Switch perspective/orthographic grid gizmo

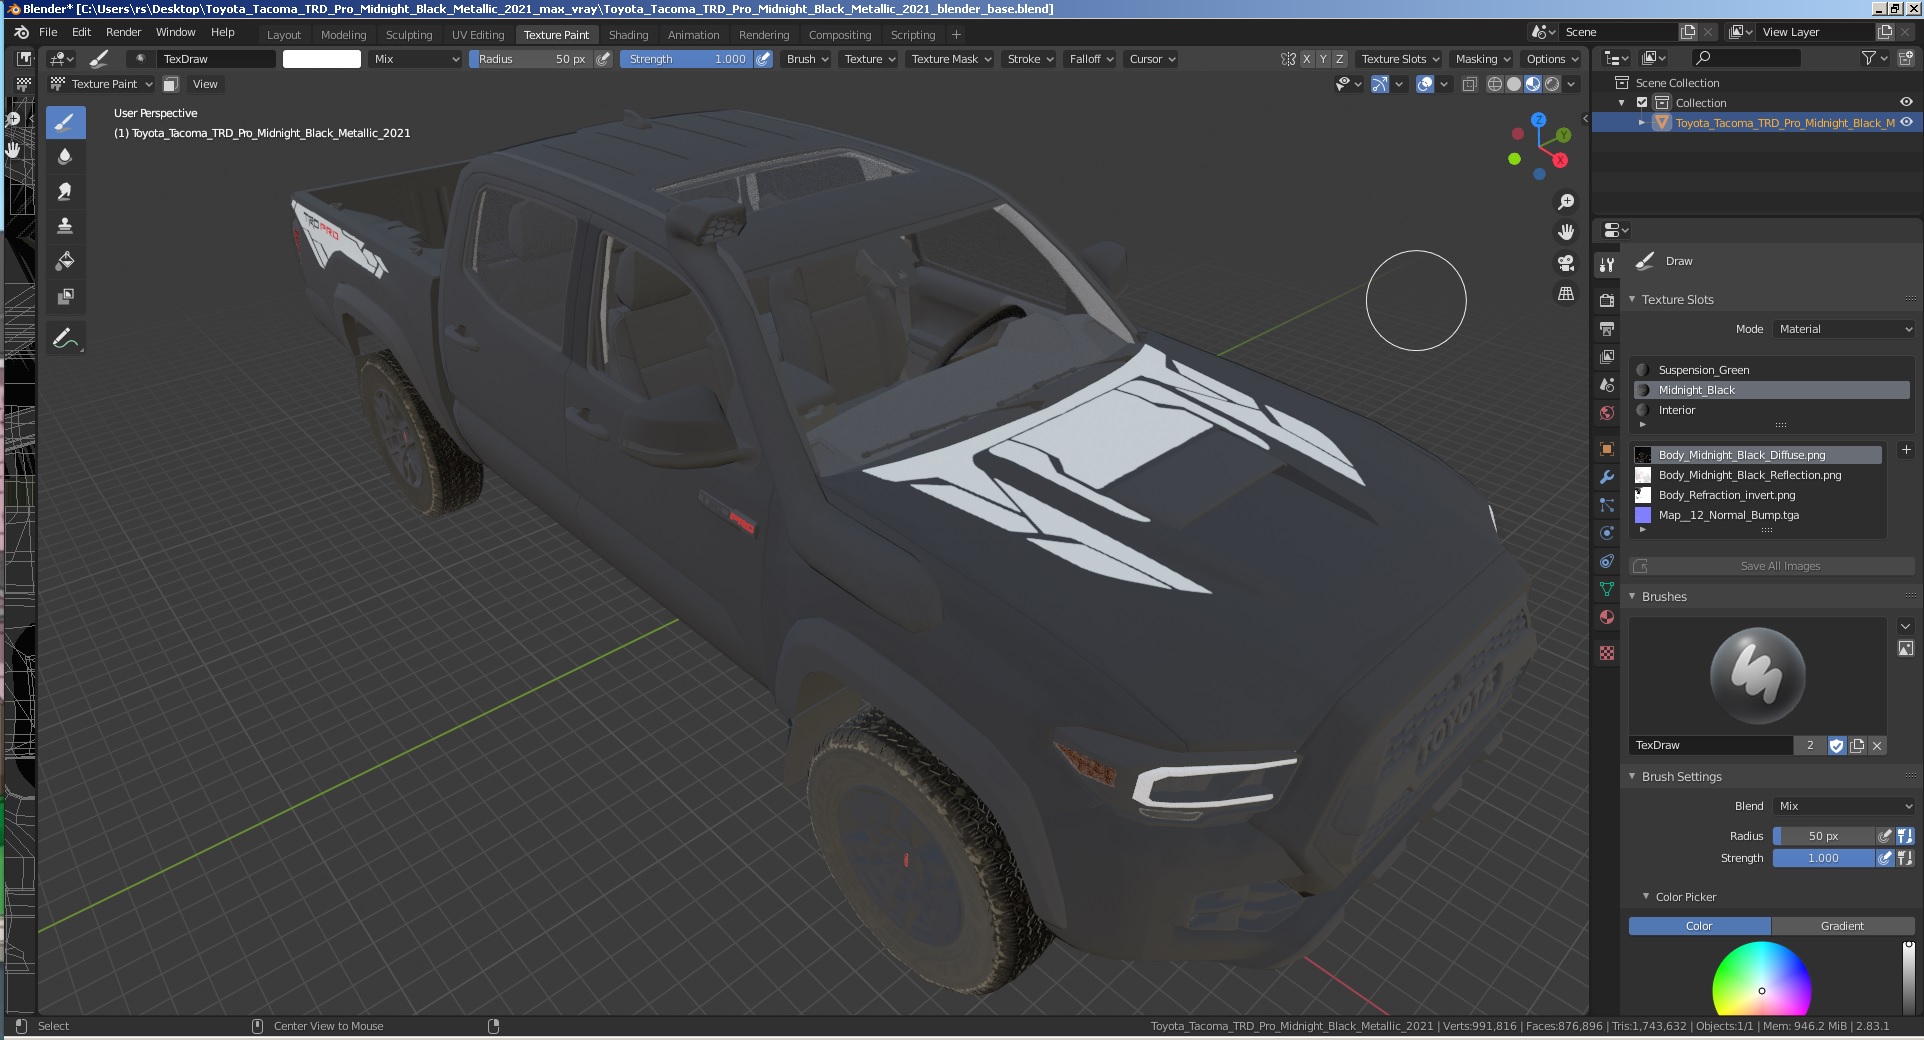pos(1566,294)
